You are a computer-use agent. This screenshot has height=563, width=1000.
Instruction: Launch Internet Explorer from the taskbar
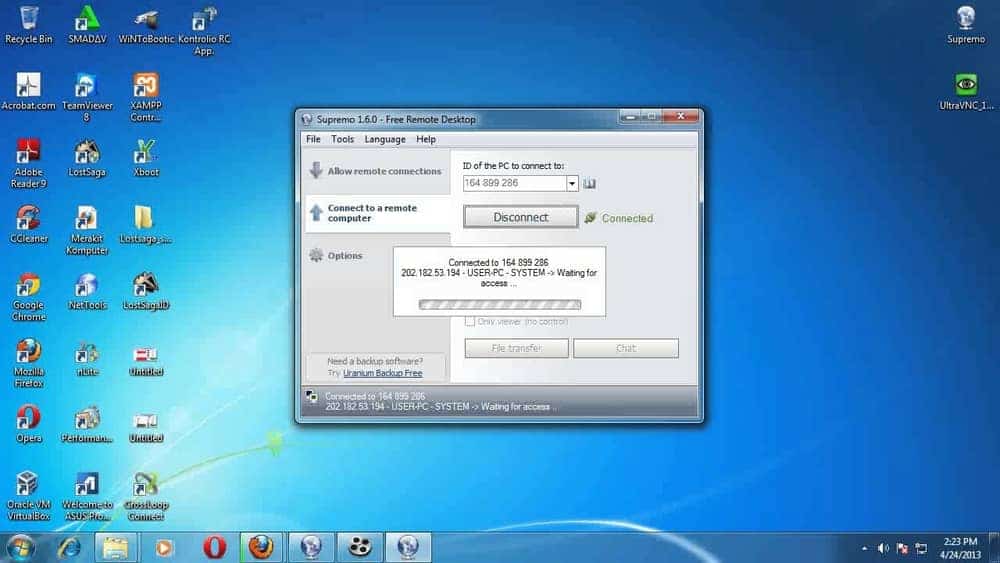click(69, 548)
